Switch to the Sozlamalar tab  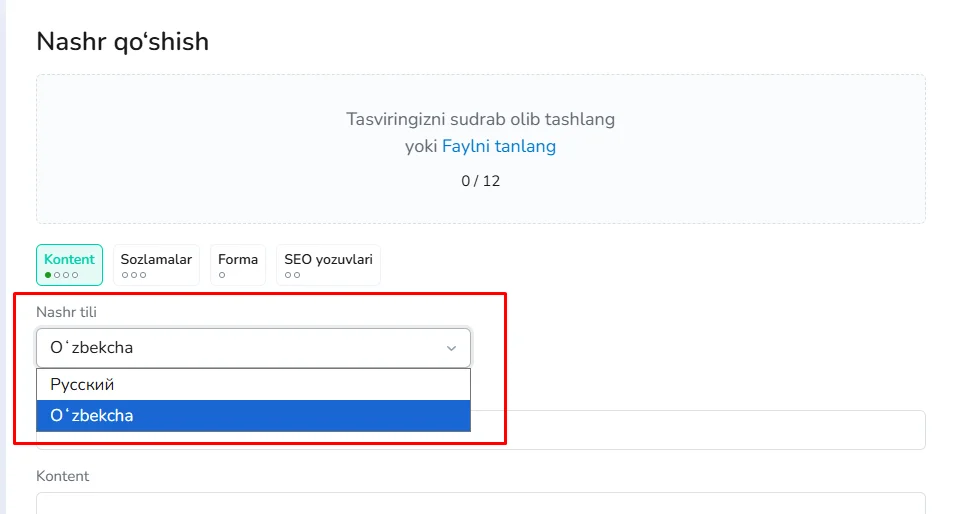[156, 260]
